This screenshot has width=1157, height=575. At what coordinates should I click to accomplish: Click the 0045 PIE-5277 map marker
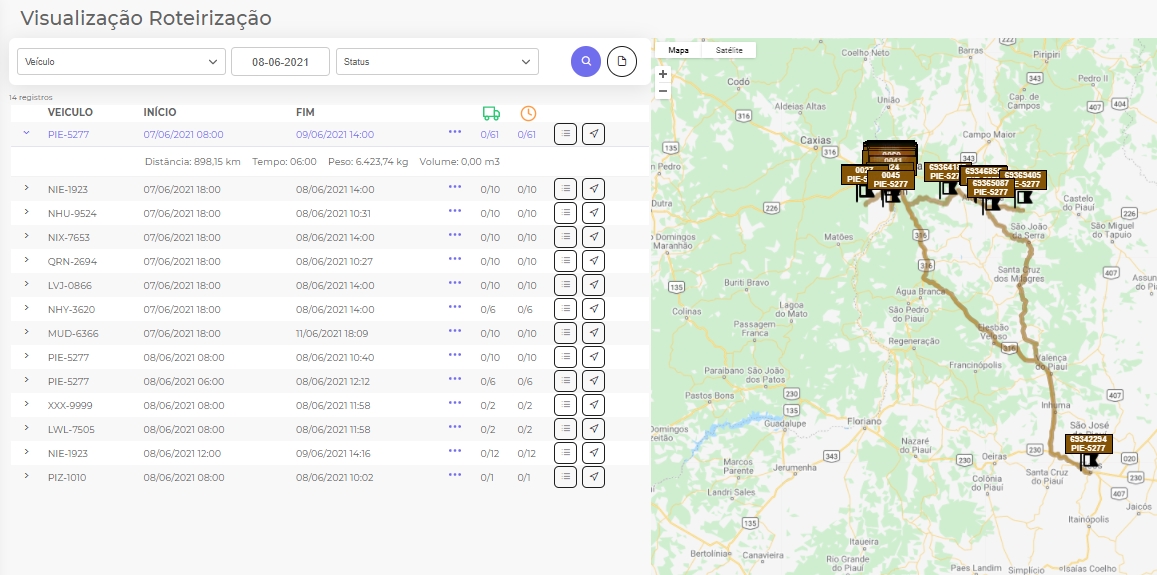coord(891,179)
